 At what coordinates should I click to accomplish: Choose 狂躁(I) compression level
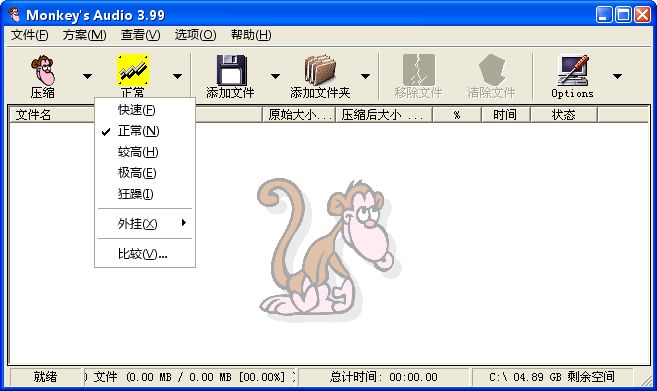145,194
